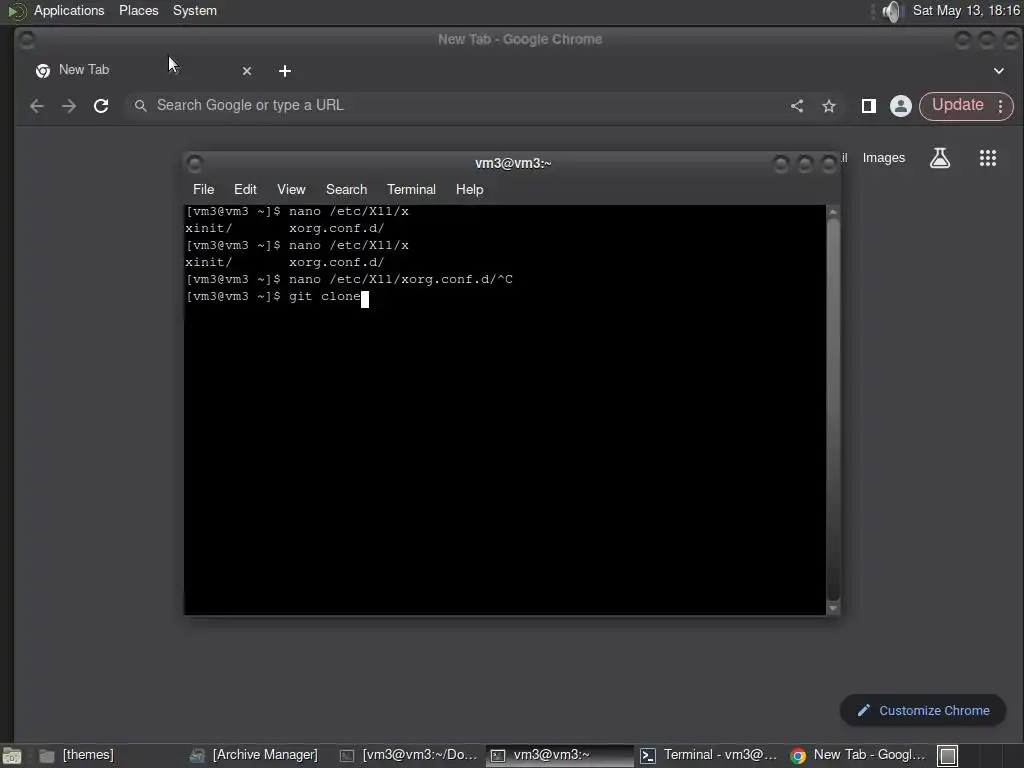
Task: Open the Applications menu in top panel
Action: pyautogui.click(x=69, y=10)
